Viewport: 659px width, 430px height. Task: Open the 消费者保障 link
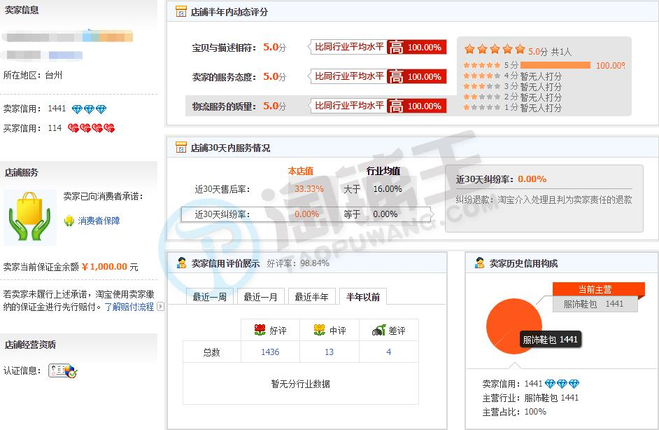click(x=99, y=220)
